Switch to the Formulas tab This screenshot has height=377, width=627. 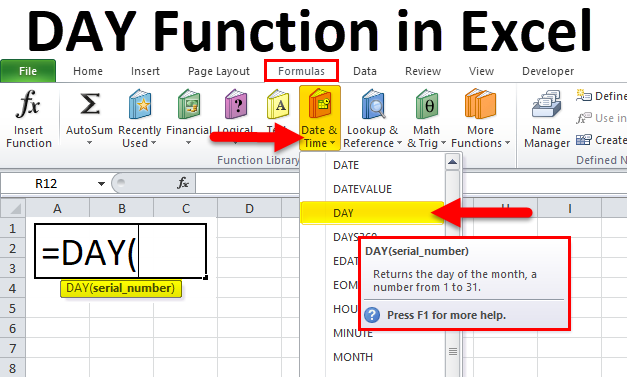(302, 71)
